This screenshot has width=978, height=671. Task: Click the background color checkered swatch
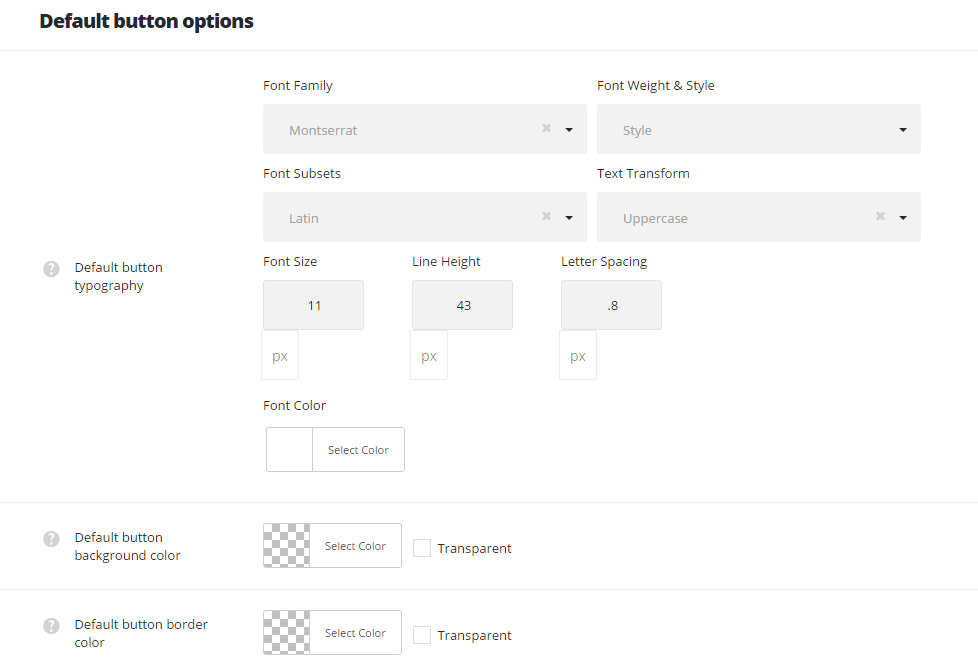click(x=287, y=546)
